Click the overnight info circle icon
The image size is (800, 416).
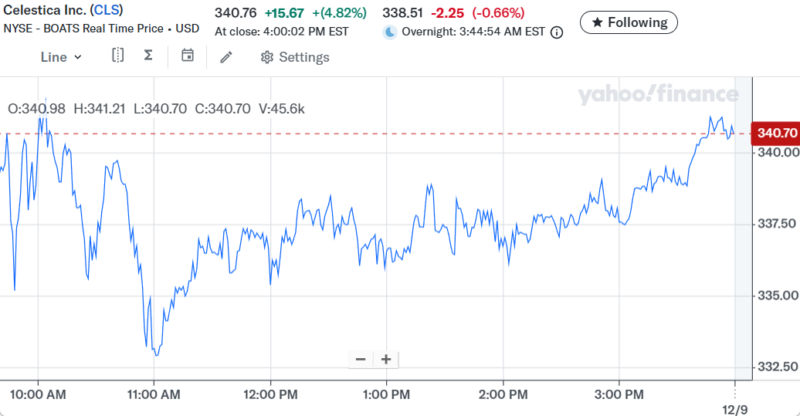[557, 31]
